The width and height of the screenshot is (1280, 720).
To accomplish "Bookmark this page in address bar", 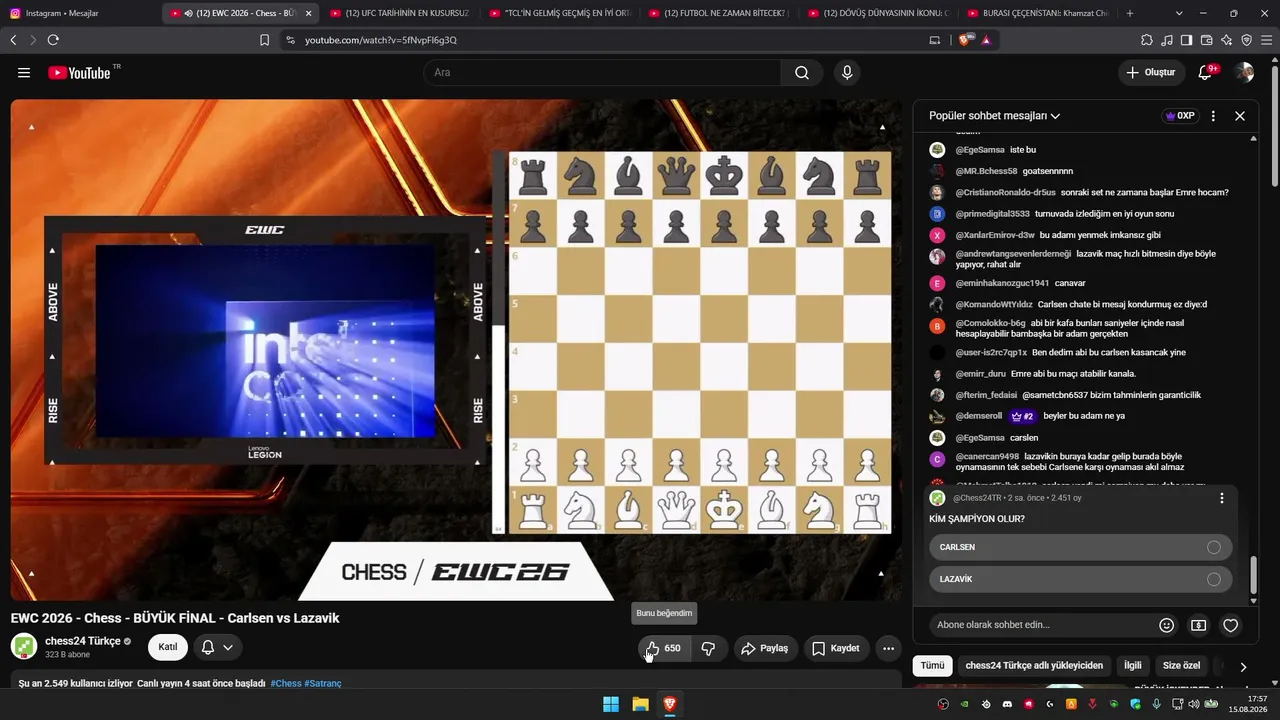I will pyautogui.click(x=264, y=40).
